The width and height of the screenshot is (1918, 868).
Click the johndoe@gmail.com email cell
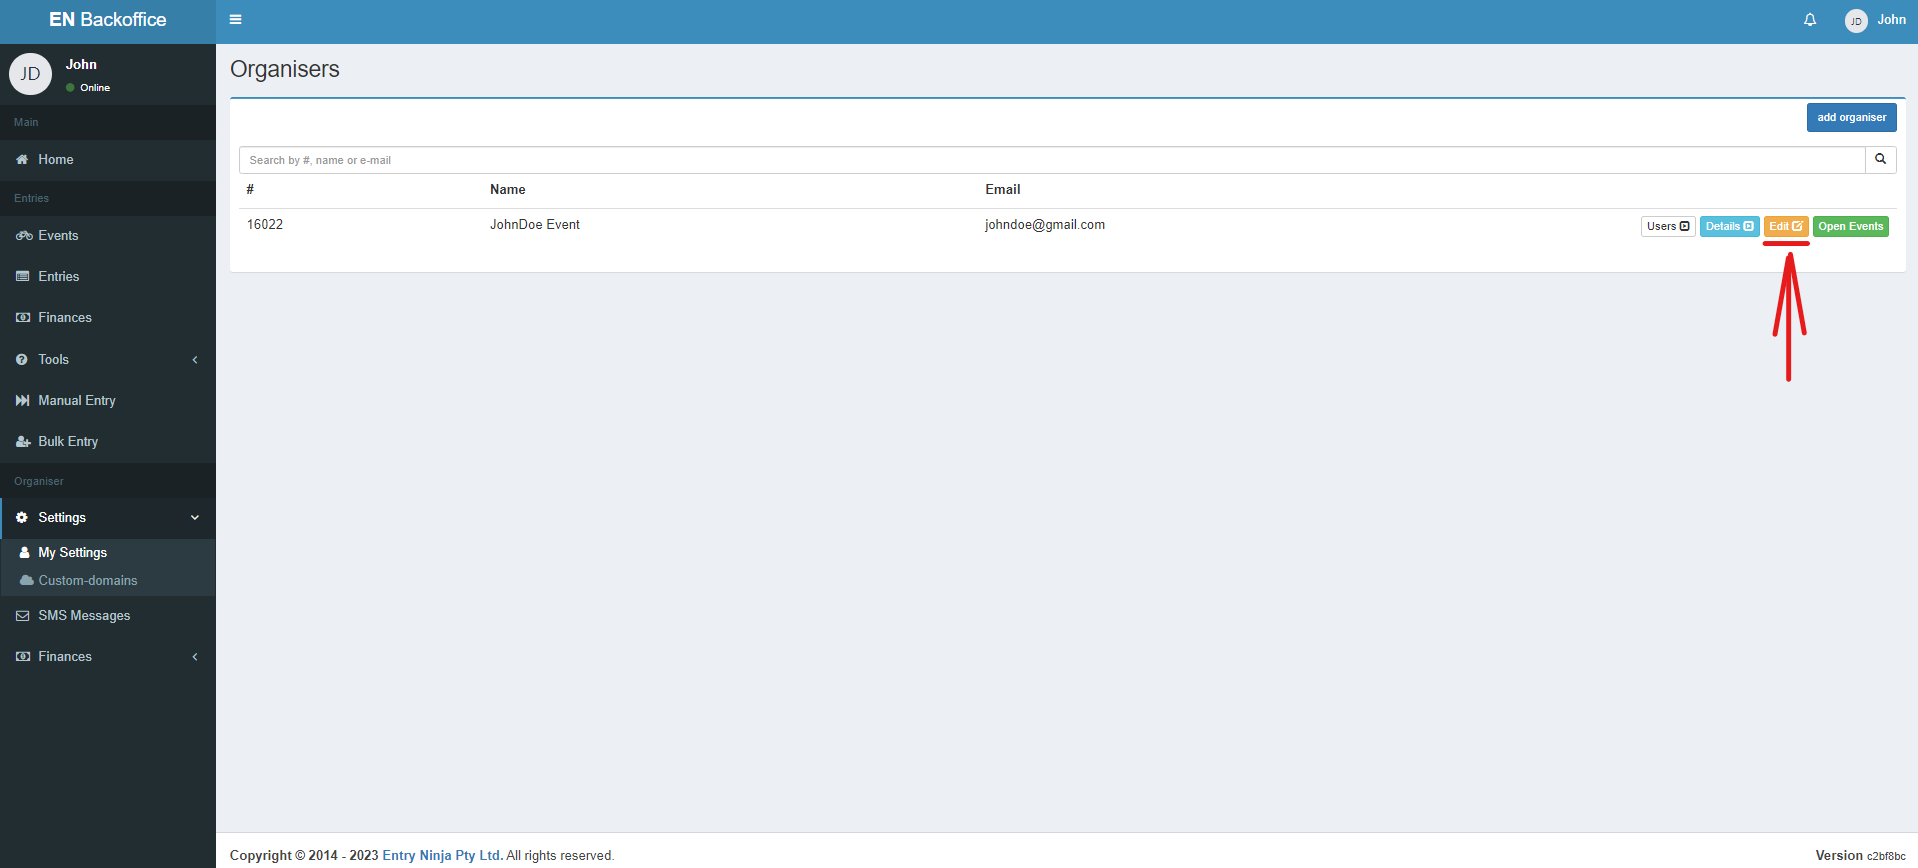tap(1045, 225)
